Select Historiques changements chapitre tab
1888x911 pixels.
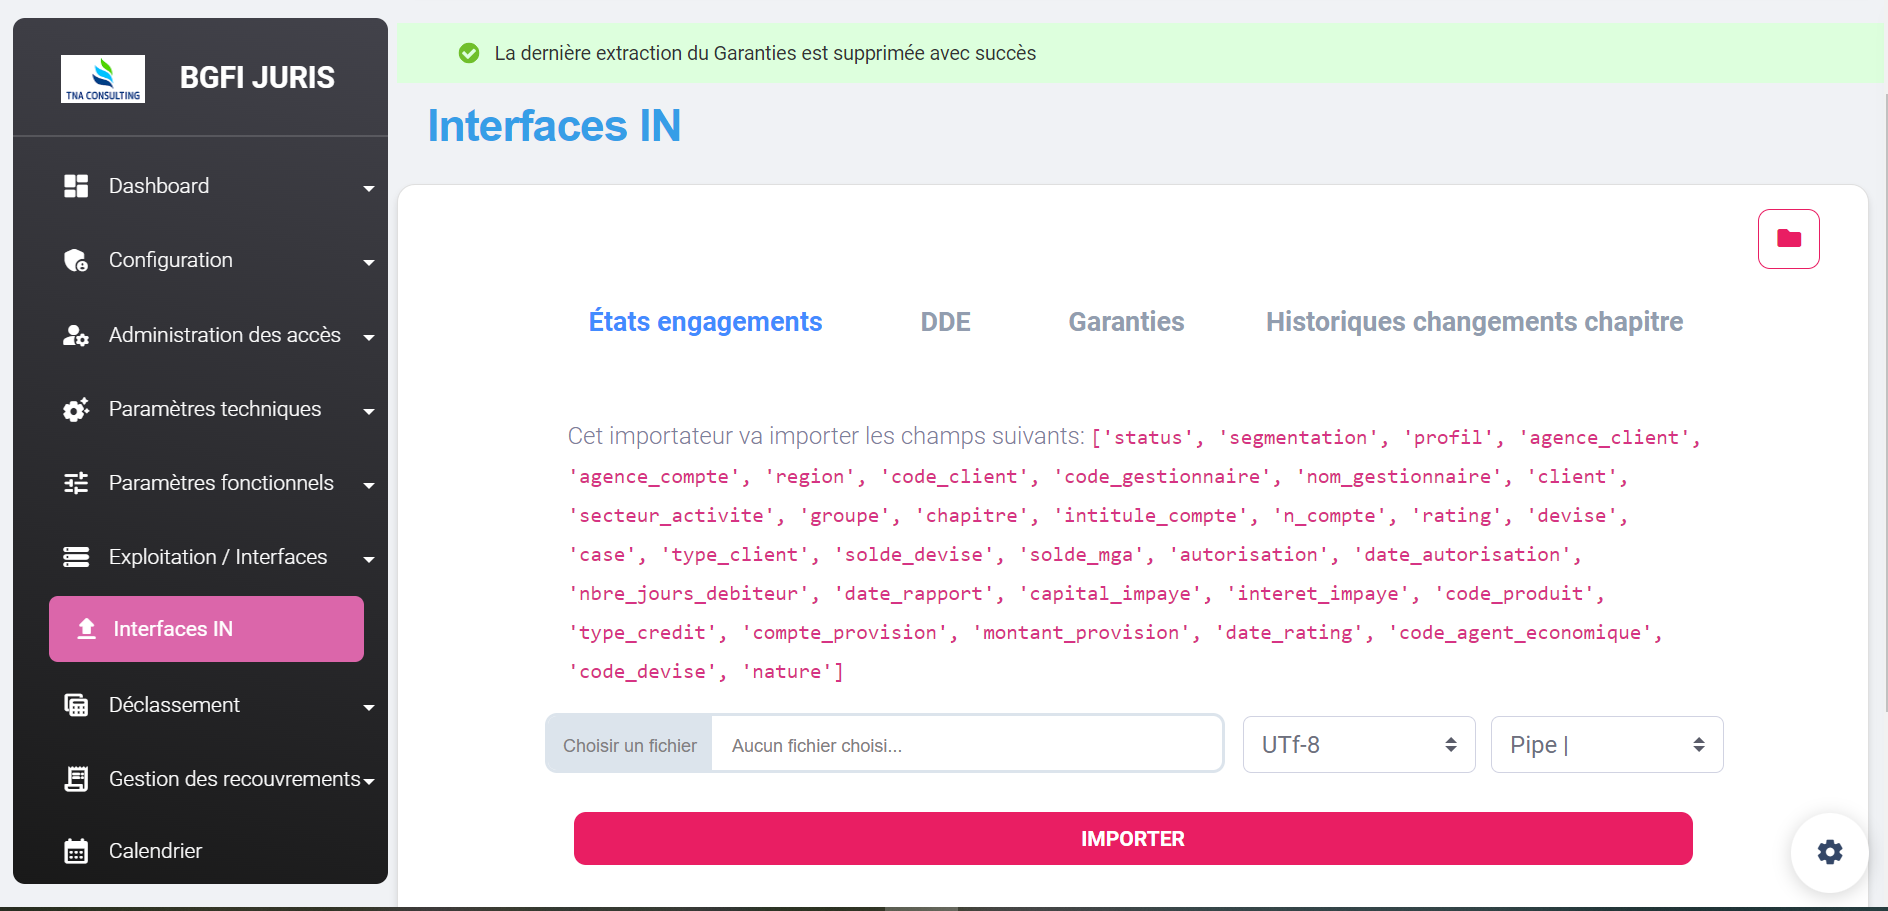[x=1474, y=322]
